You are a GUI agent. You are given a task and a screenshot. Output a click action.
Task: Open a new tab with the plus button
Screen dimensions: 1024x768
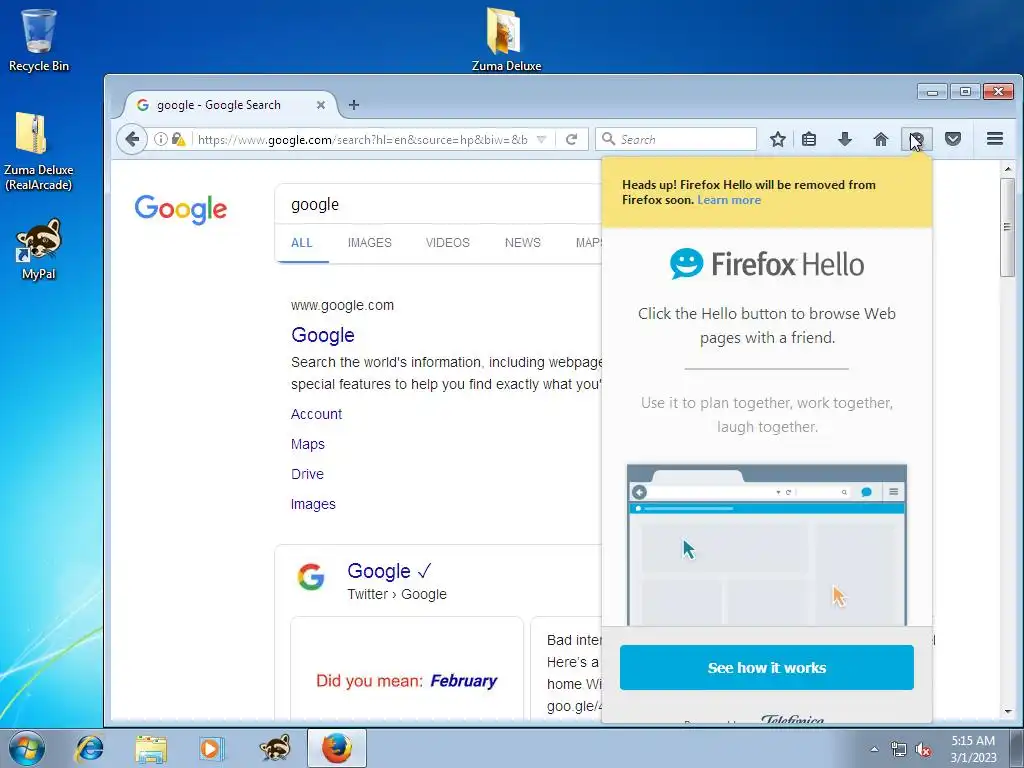pyautogui.click(x=354, y=104)
